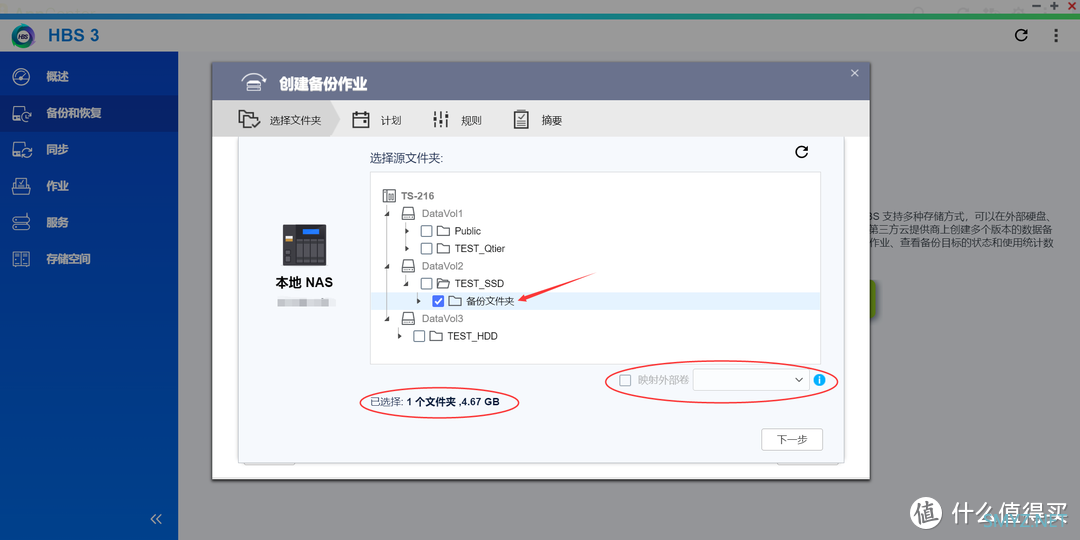Image resolution: width=1080 pixels, height=540 pixels.
Task: Click the 本地 NAS device image
Action: 304,245
